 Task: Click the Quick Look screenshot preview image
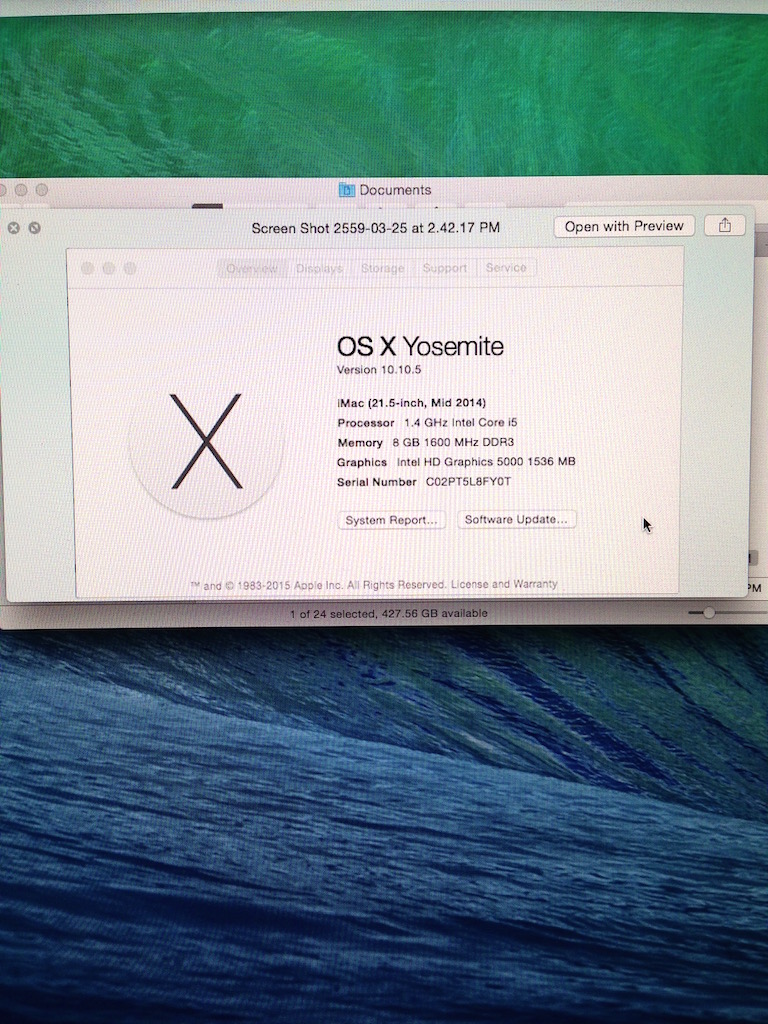[376, 422]
